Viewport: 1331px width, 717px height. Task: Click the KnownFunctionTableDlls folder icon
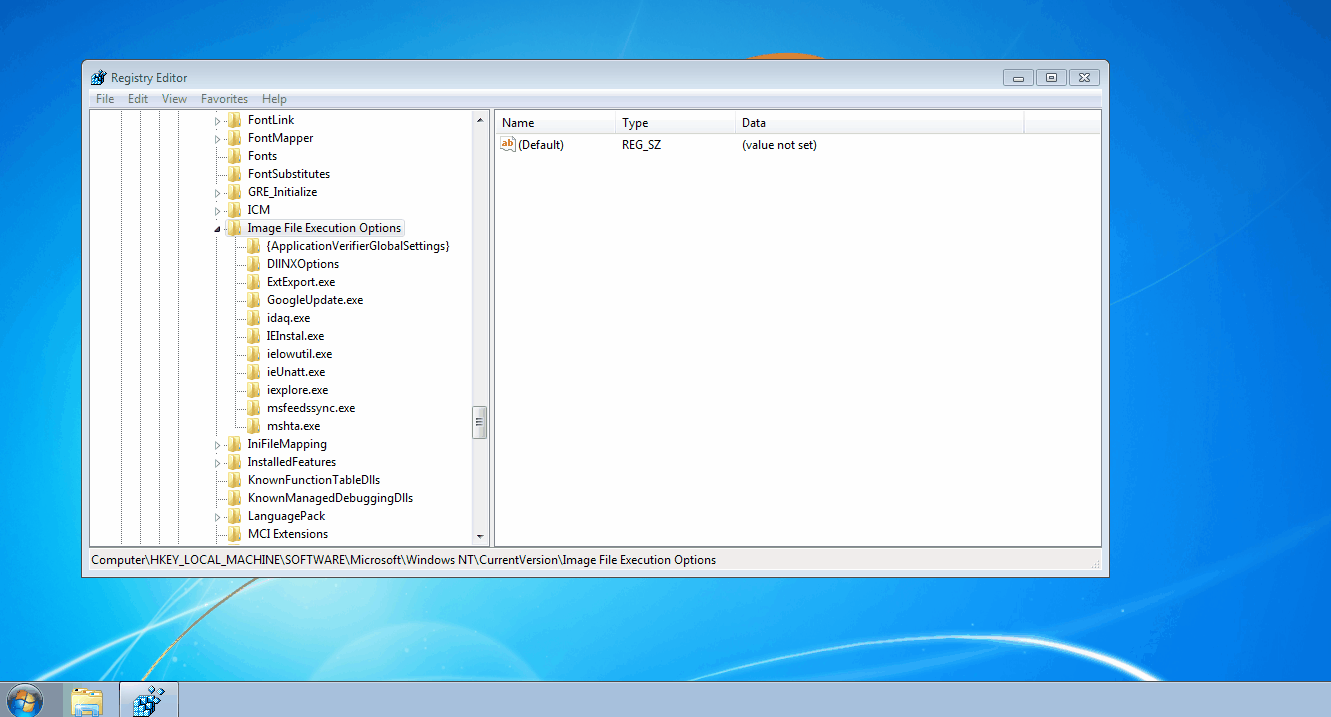235,480
